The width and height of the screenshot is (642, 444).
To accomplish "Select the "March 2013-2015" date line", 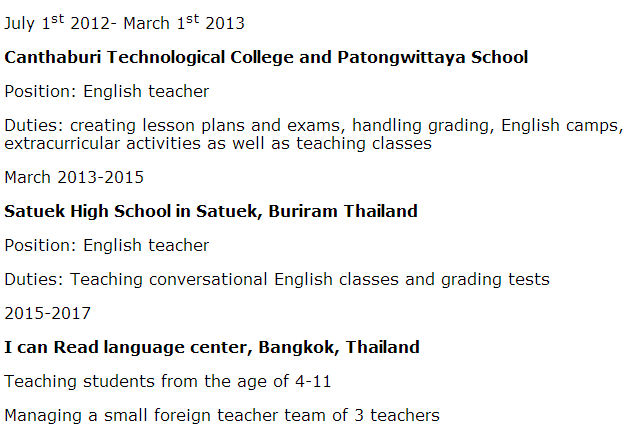I will coord(74,177).
